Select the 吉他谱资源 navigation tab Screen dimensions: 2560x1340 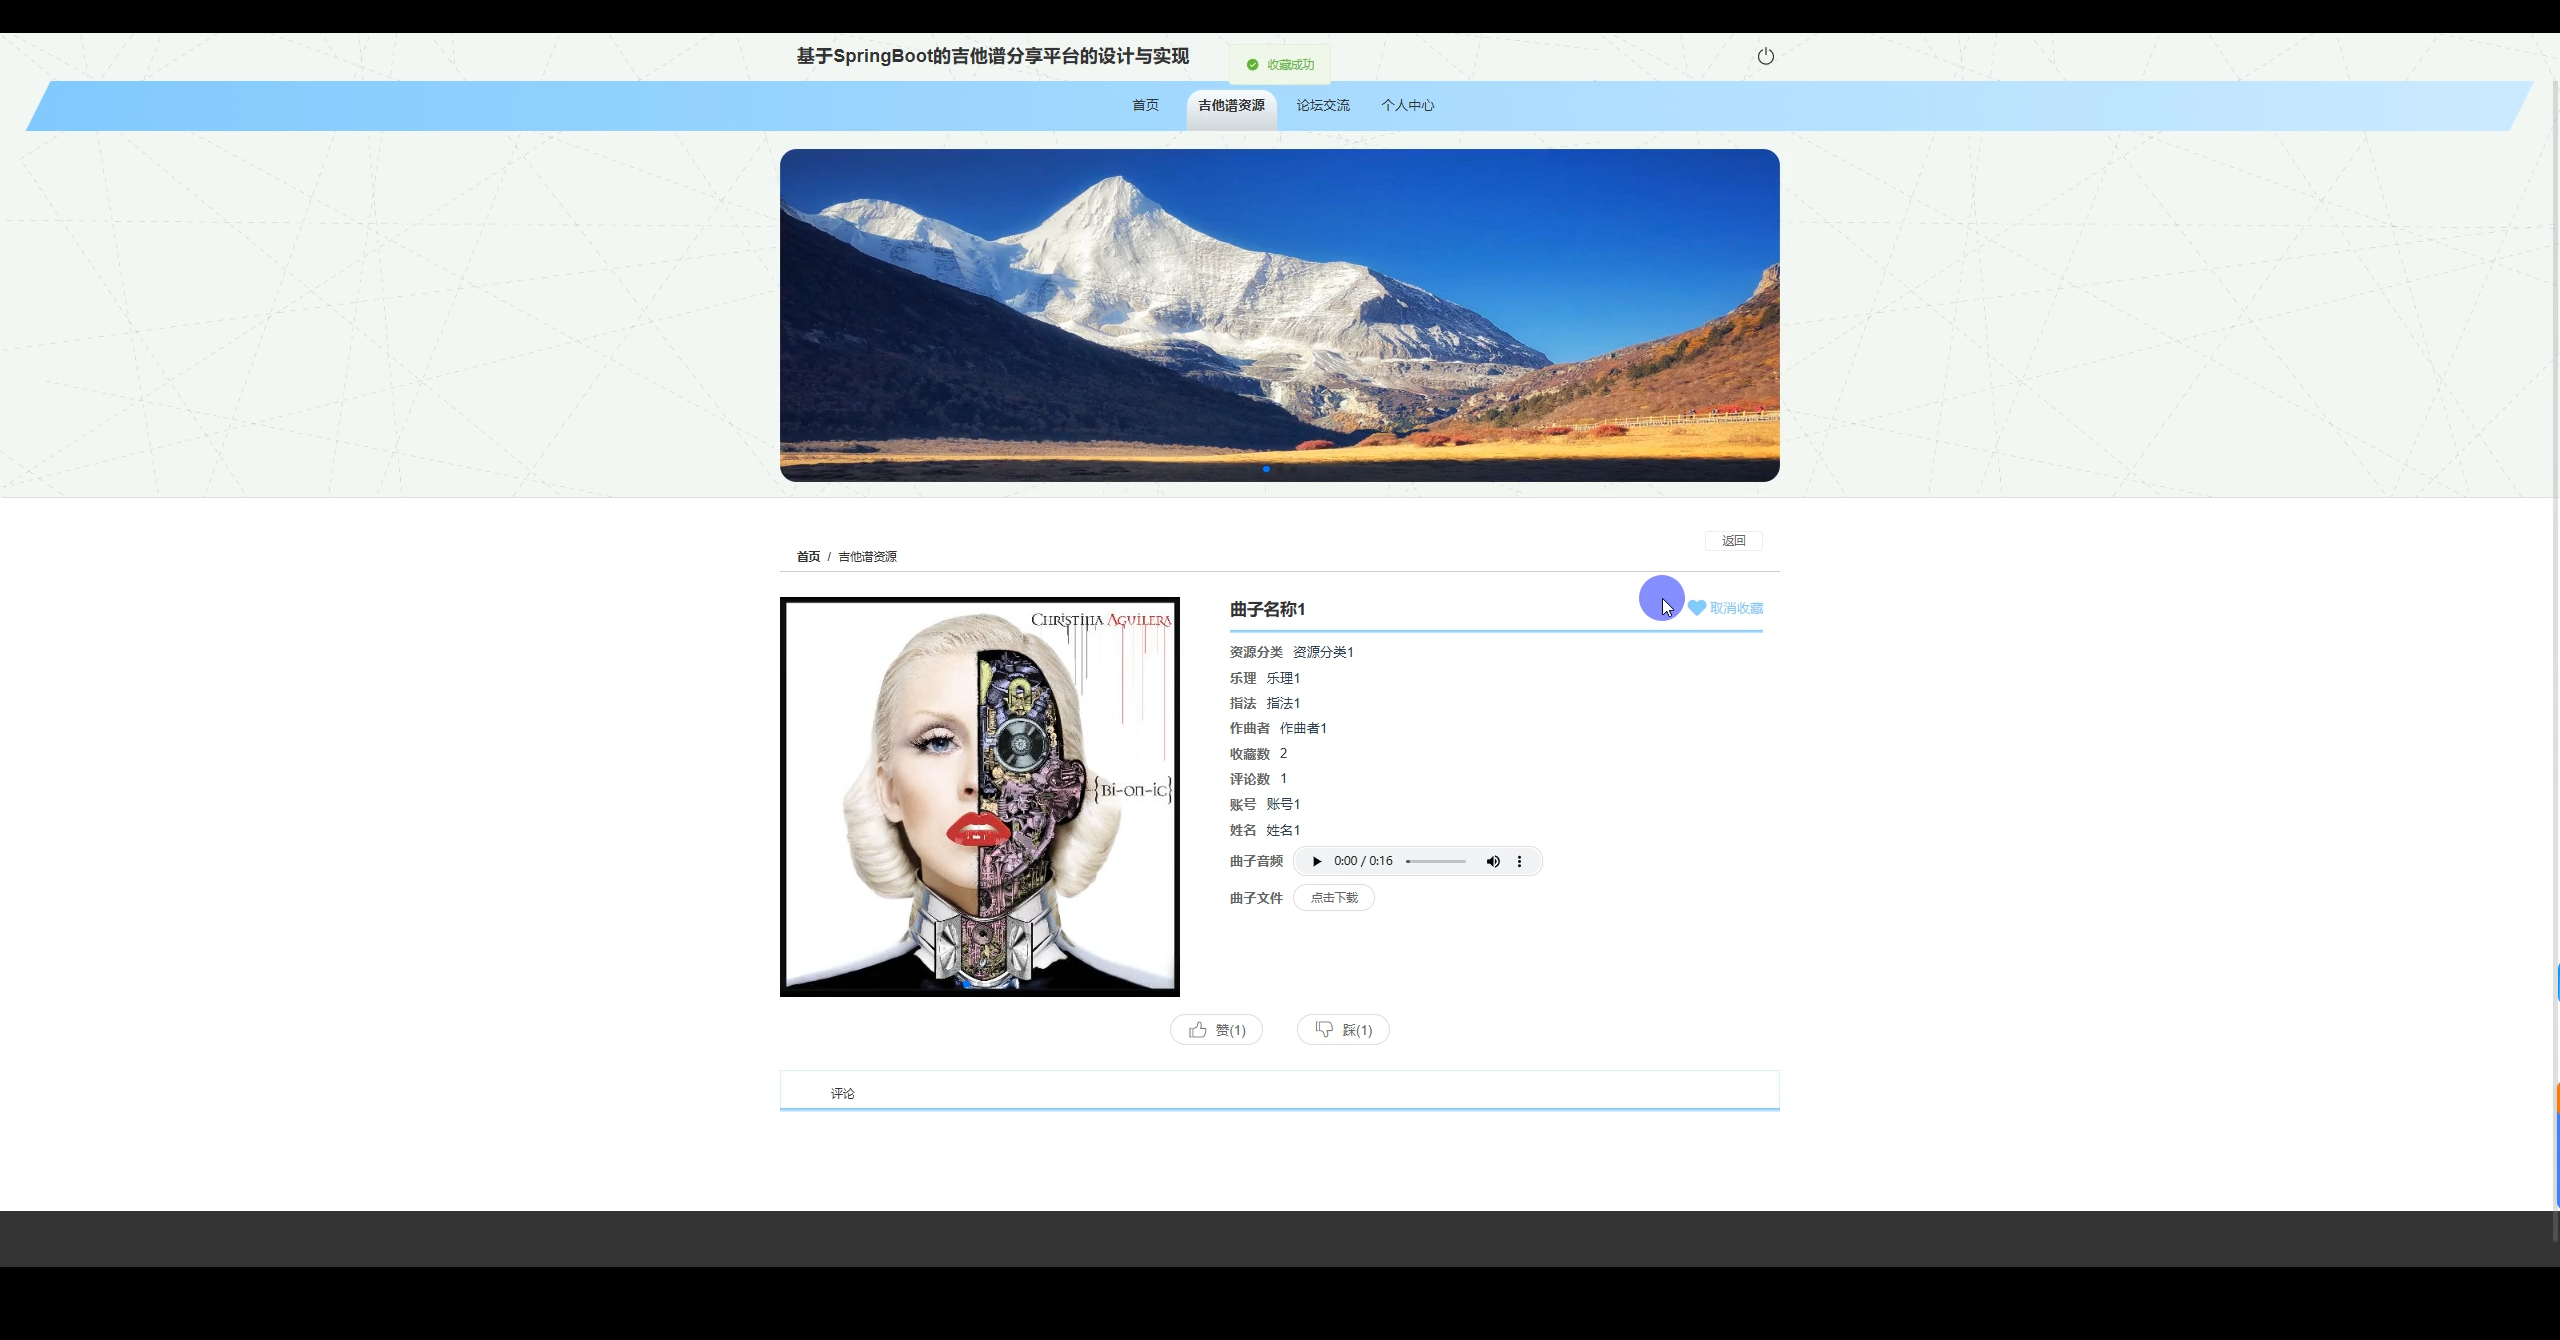tap(1231, 105)
